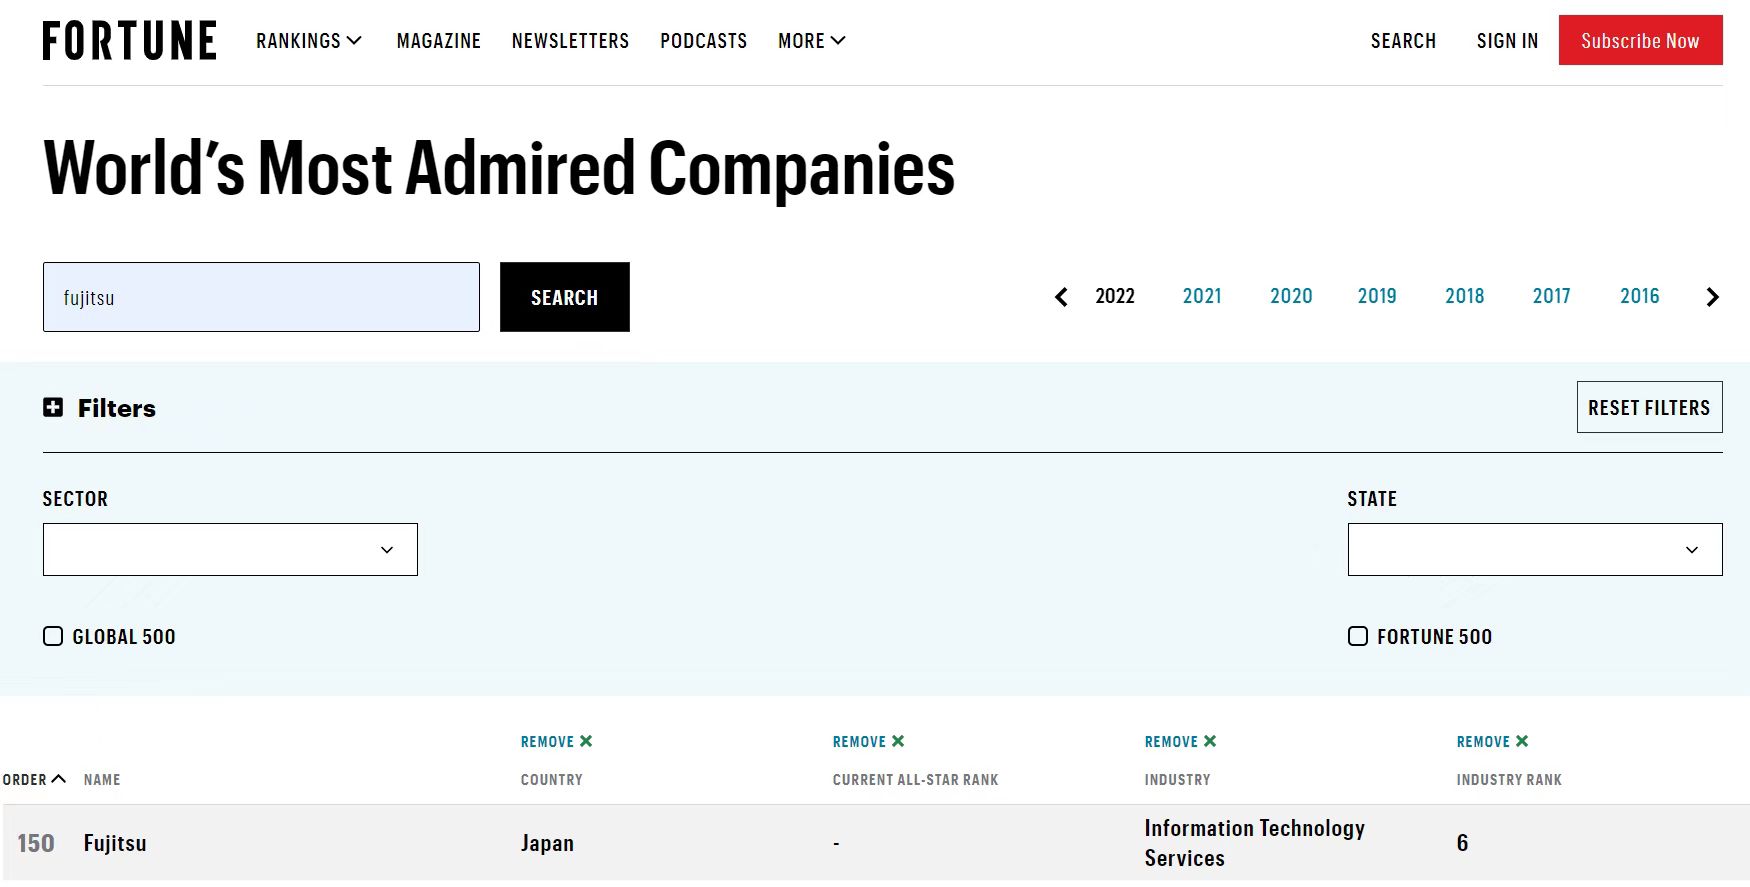Image resolution: width=1750 pixels, height=887 pixels.
Task: Click Search in the top header
Action: 1403,41
